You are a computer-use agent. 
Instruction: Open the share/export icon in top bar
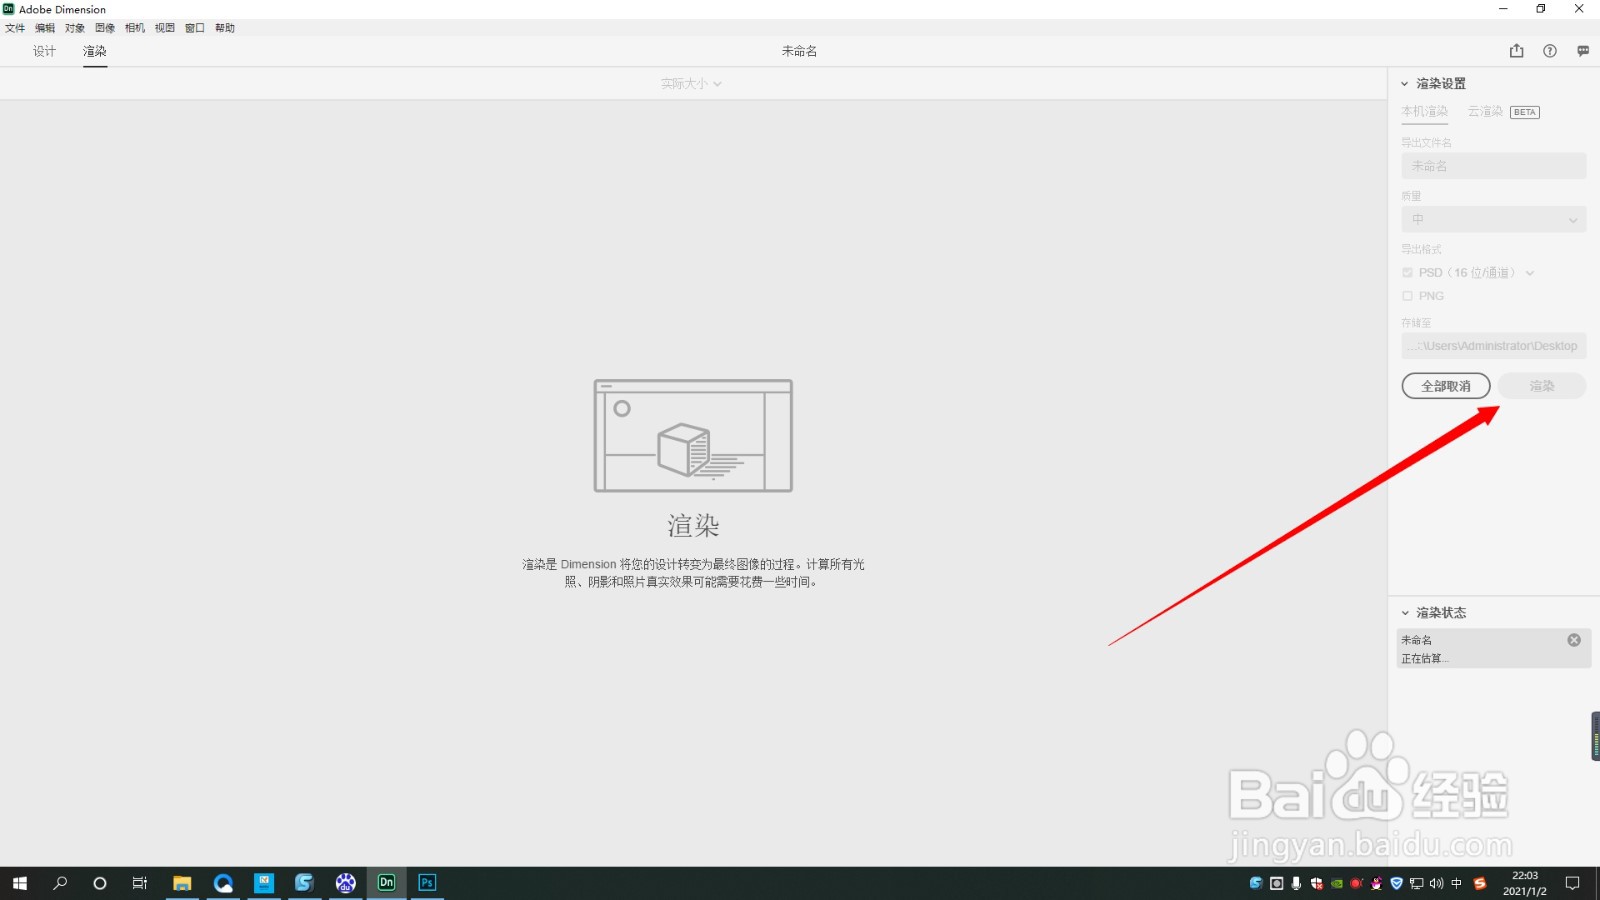(x=1516, y=51)
